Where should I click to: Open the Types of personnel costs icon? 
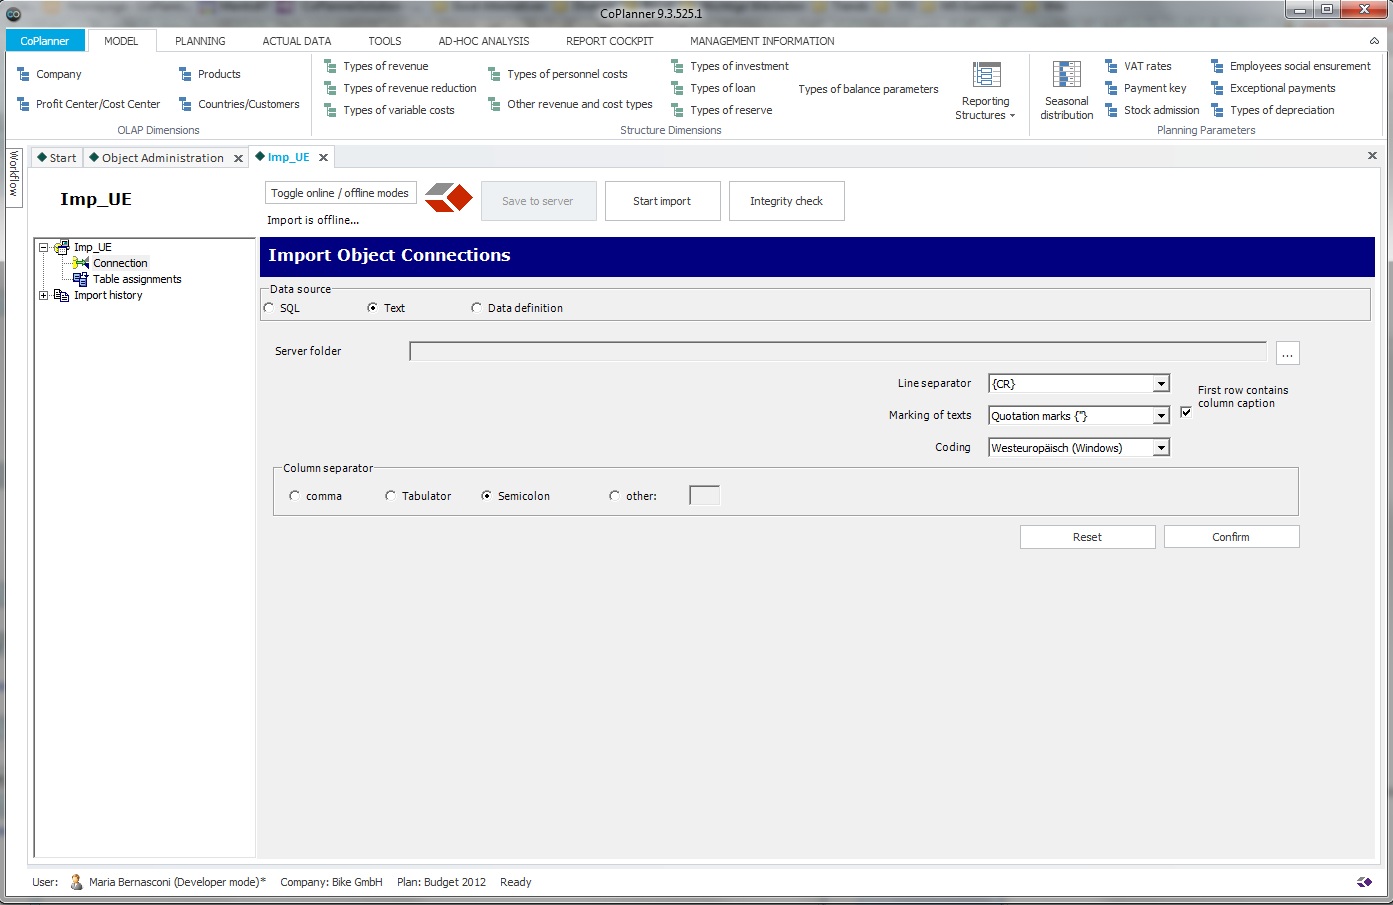tap(494, 74)
